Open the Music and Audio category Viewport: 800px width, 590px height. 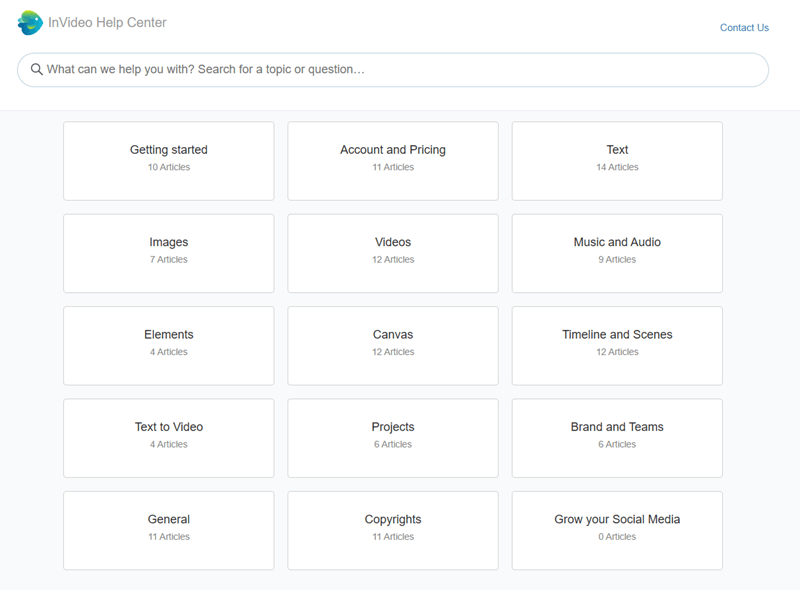pyautogui.click(x=617, y=253)
